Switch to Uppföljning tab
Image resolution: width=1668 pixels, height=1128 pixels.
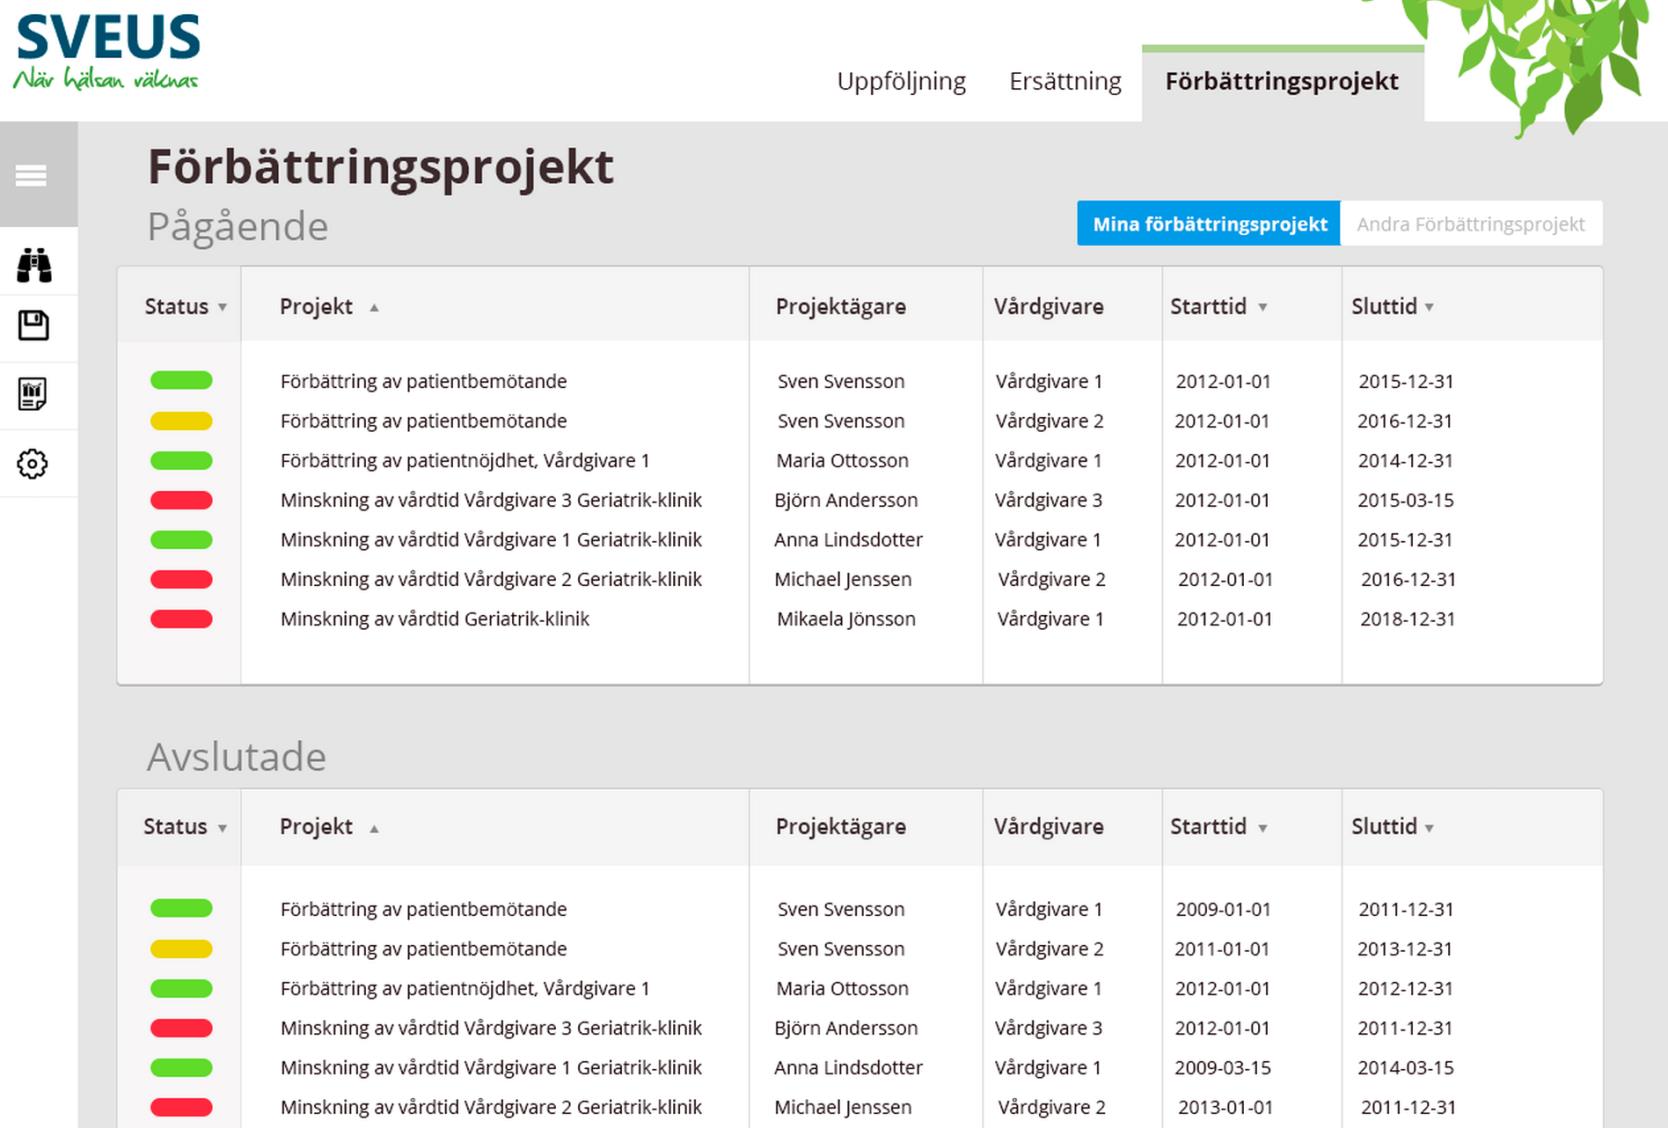coord(901,81)
